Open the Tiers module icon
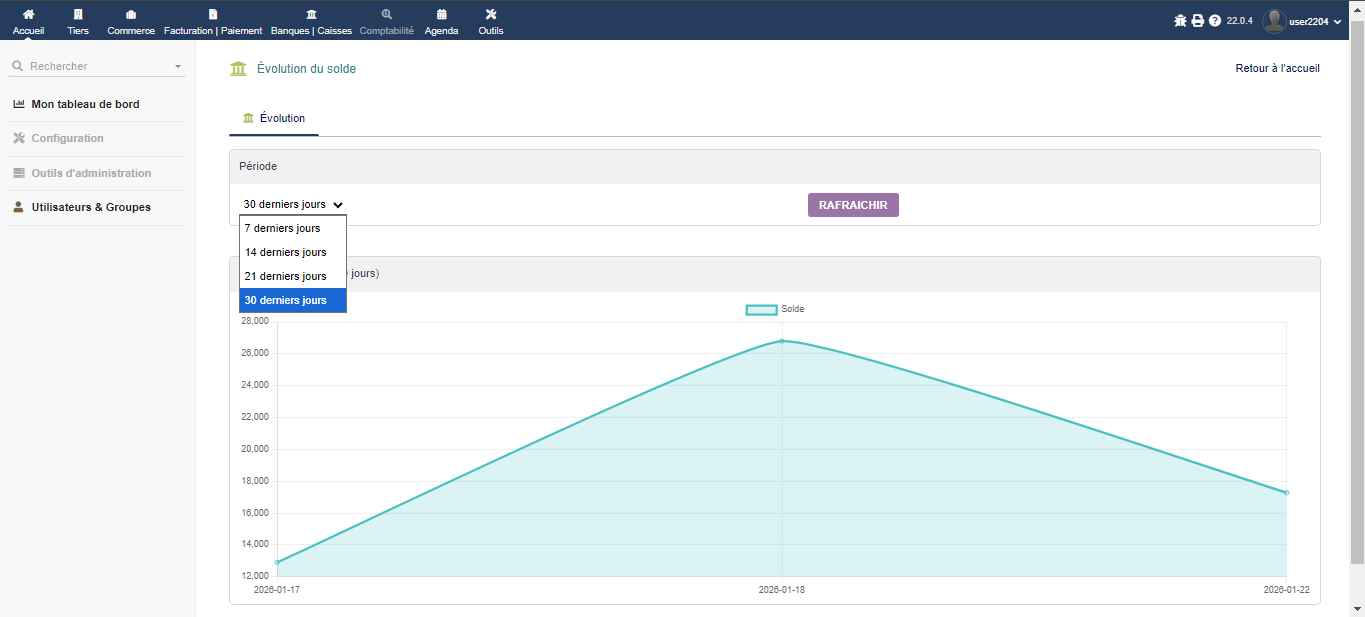Screen dimensions: 1365x617 [x=78, y=15]
